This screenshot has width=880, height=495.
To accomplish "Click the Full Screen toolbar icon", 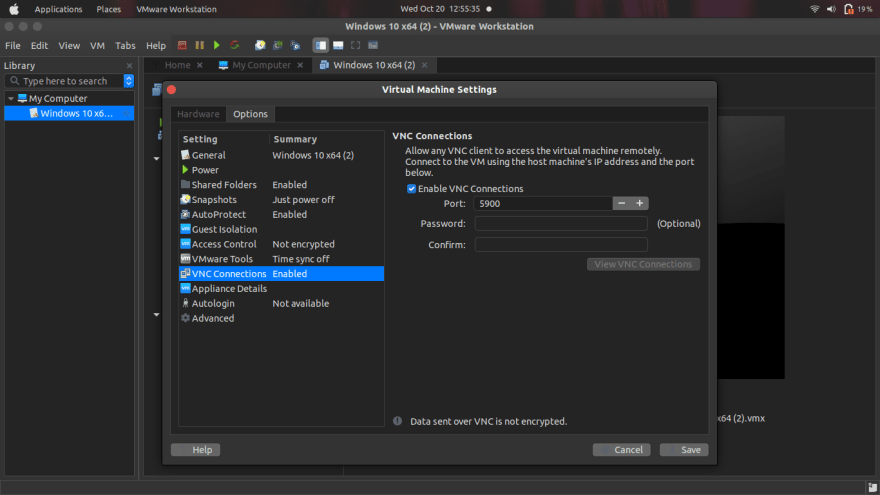I will click(356, 45).
